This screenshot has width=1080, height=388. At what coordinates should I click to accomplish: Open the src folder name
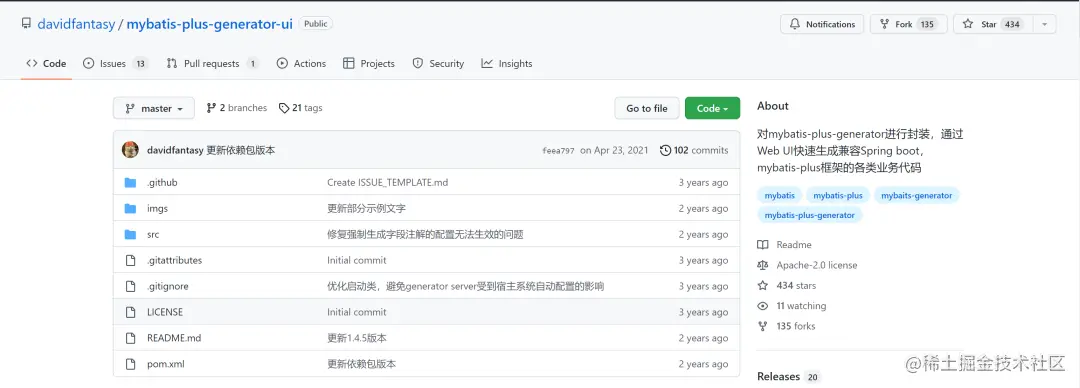tap(153, 234)
